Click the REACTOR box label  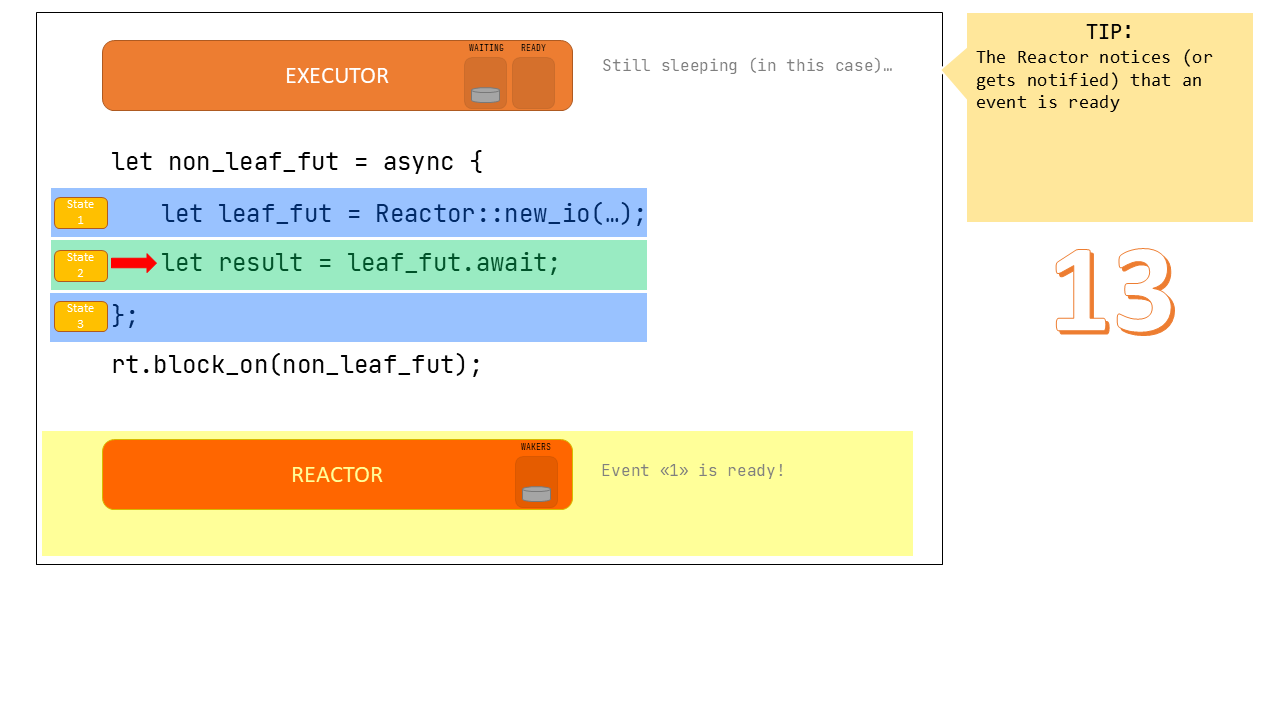coord(337,475)
